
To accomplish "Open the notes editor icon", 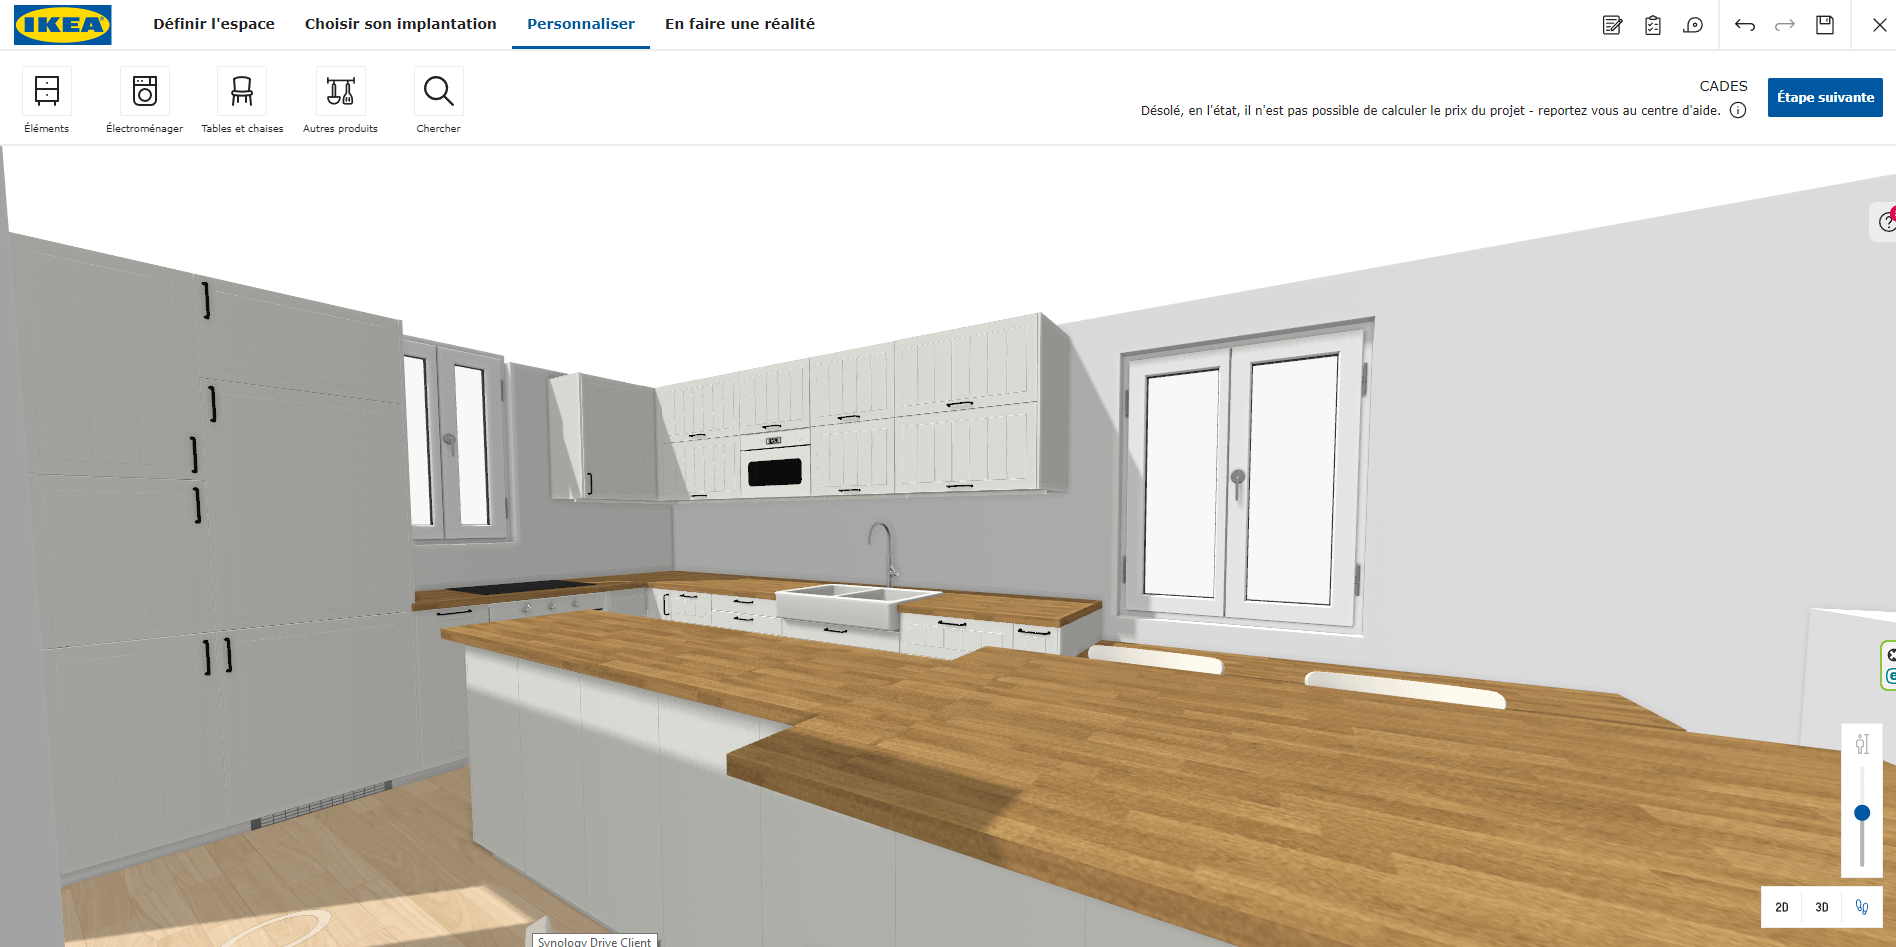I will (x=1612, y=25).
